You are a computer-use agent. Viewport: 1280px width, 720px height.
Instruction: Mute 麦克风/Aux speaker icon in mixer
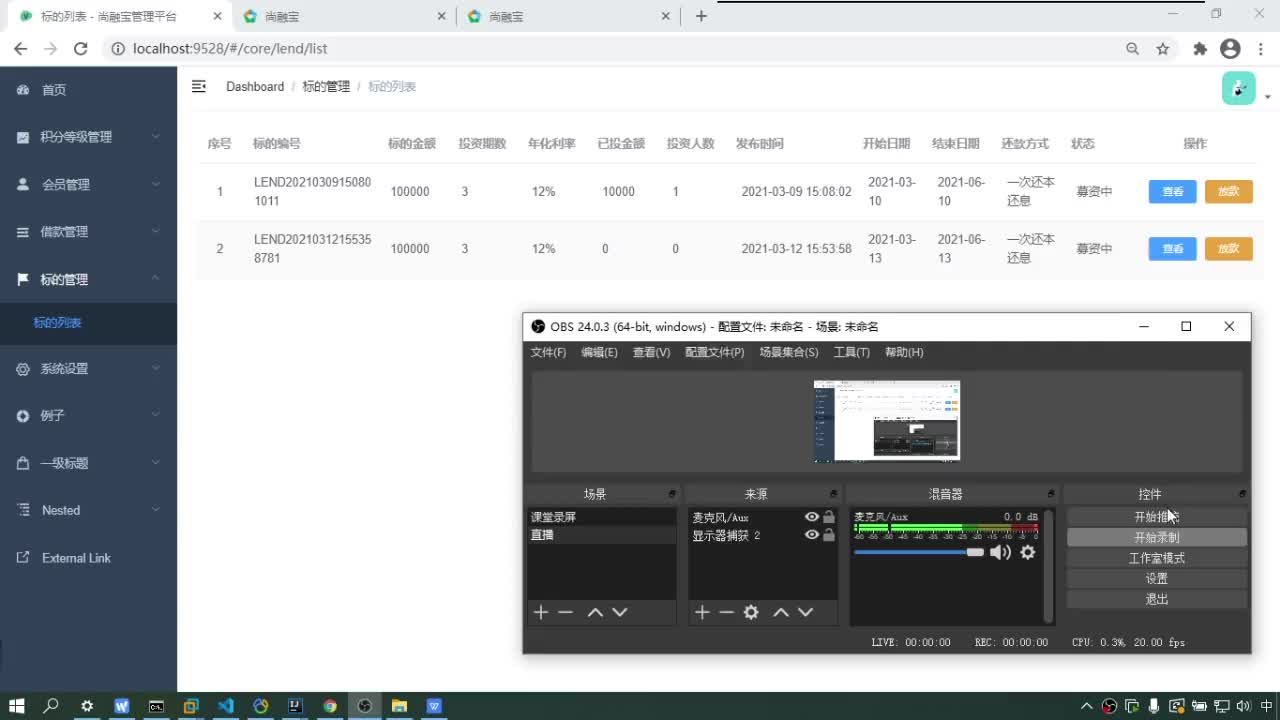(1000, 552)
